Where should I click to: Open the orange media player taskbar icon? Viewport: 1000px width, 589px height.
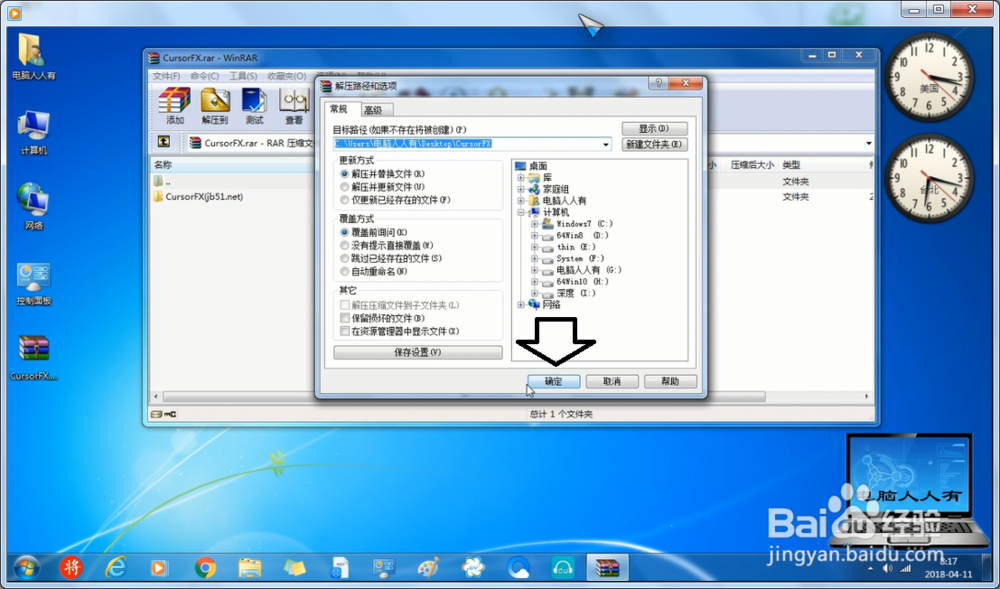pyautogui.click(x=159, y=567)
